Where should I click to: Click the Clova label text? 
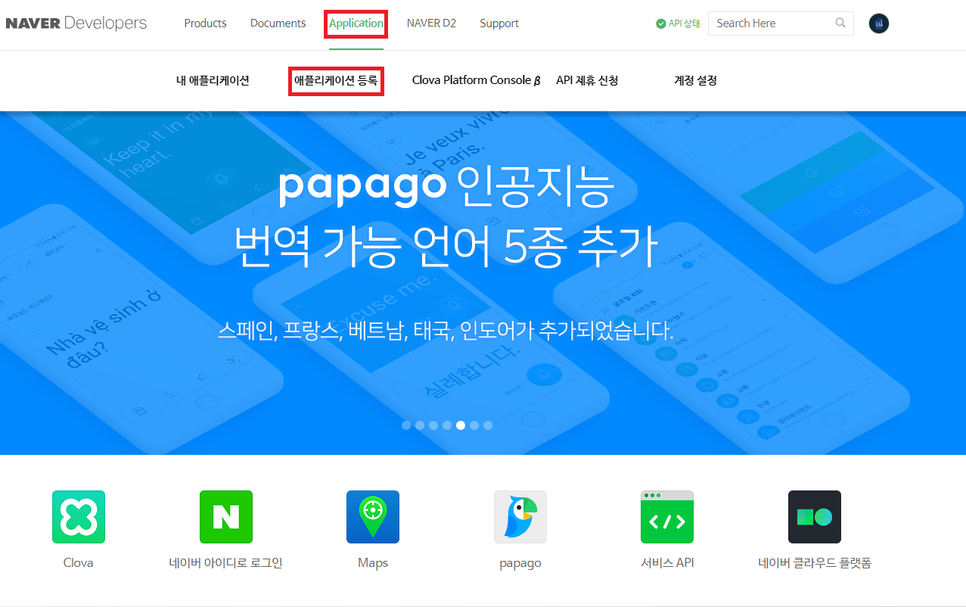point(78,563)
